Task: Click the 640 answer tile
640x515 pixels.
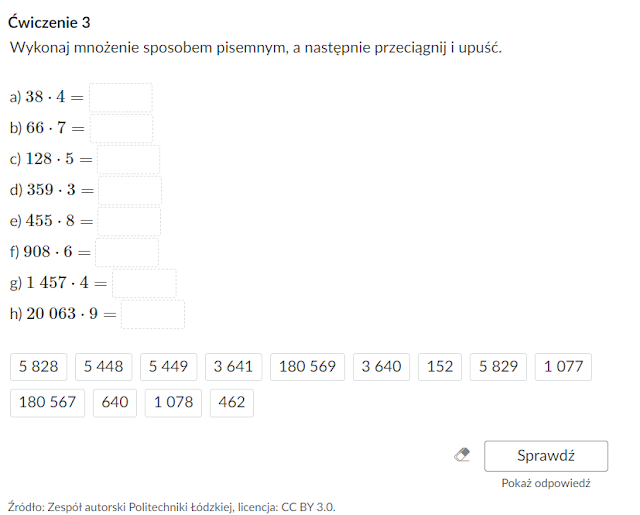Action: point(115,403)
